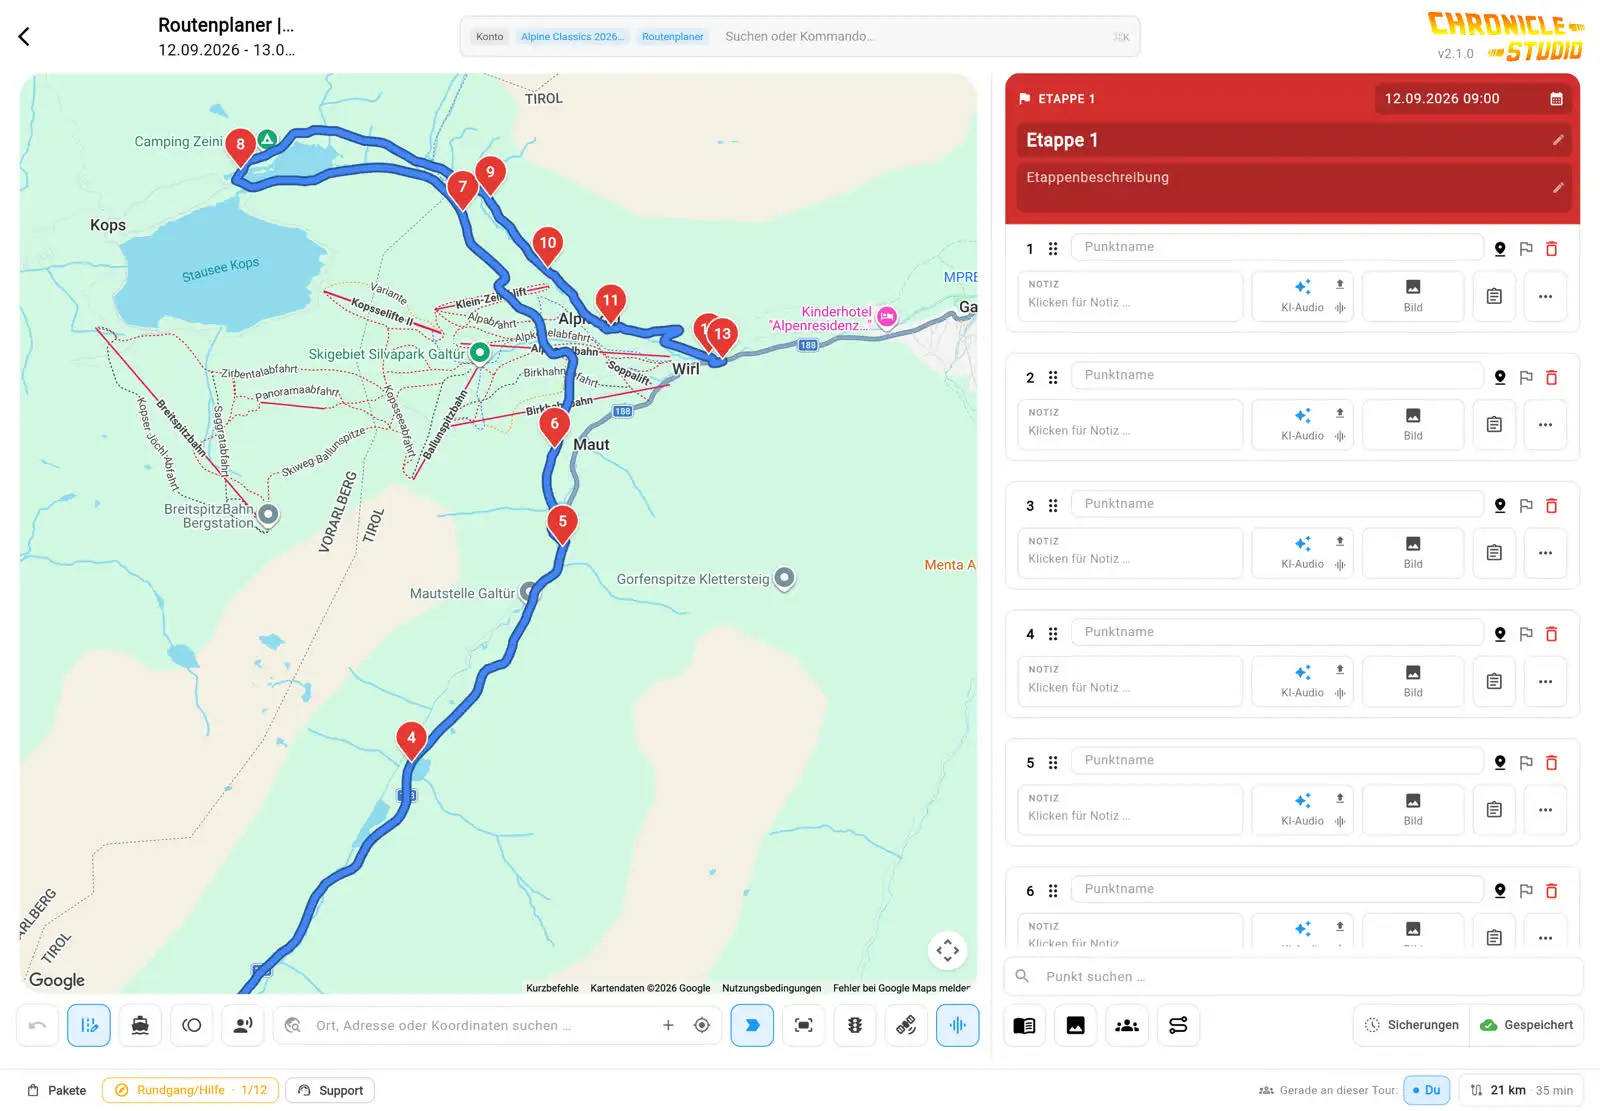This screenshot has height=1111, width=1600.
Task: Open the image gallery below point list
Action: (1076, 1026)
